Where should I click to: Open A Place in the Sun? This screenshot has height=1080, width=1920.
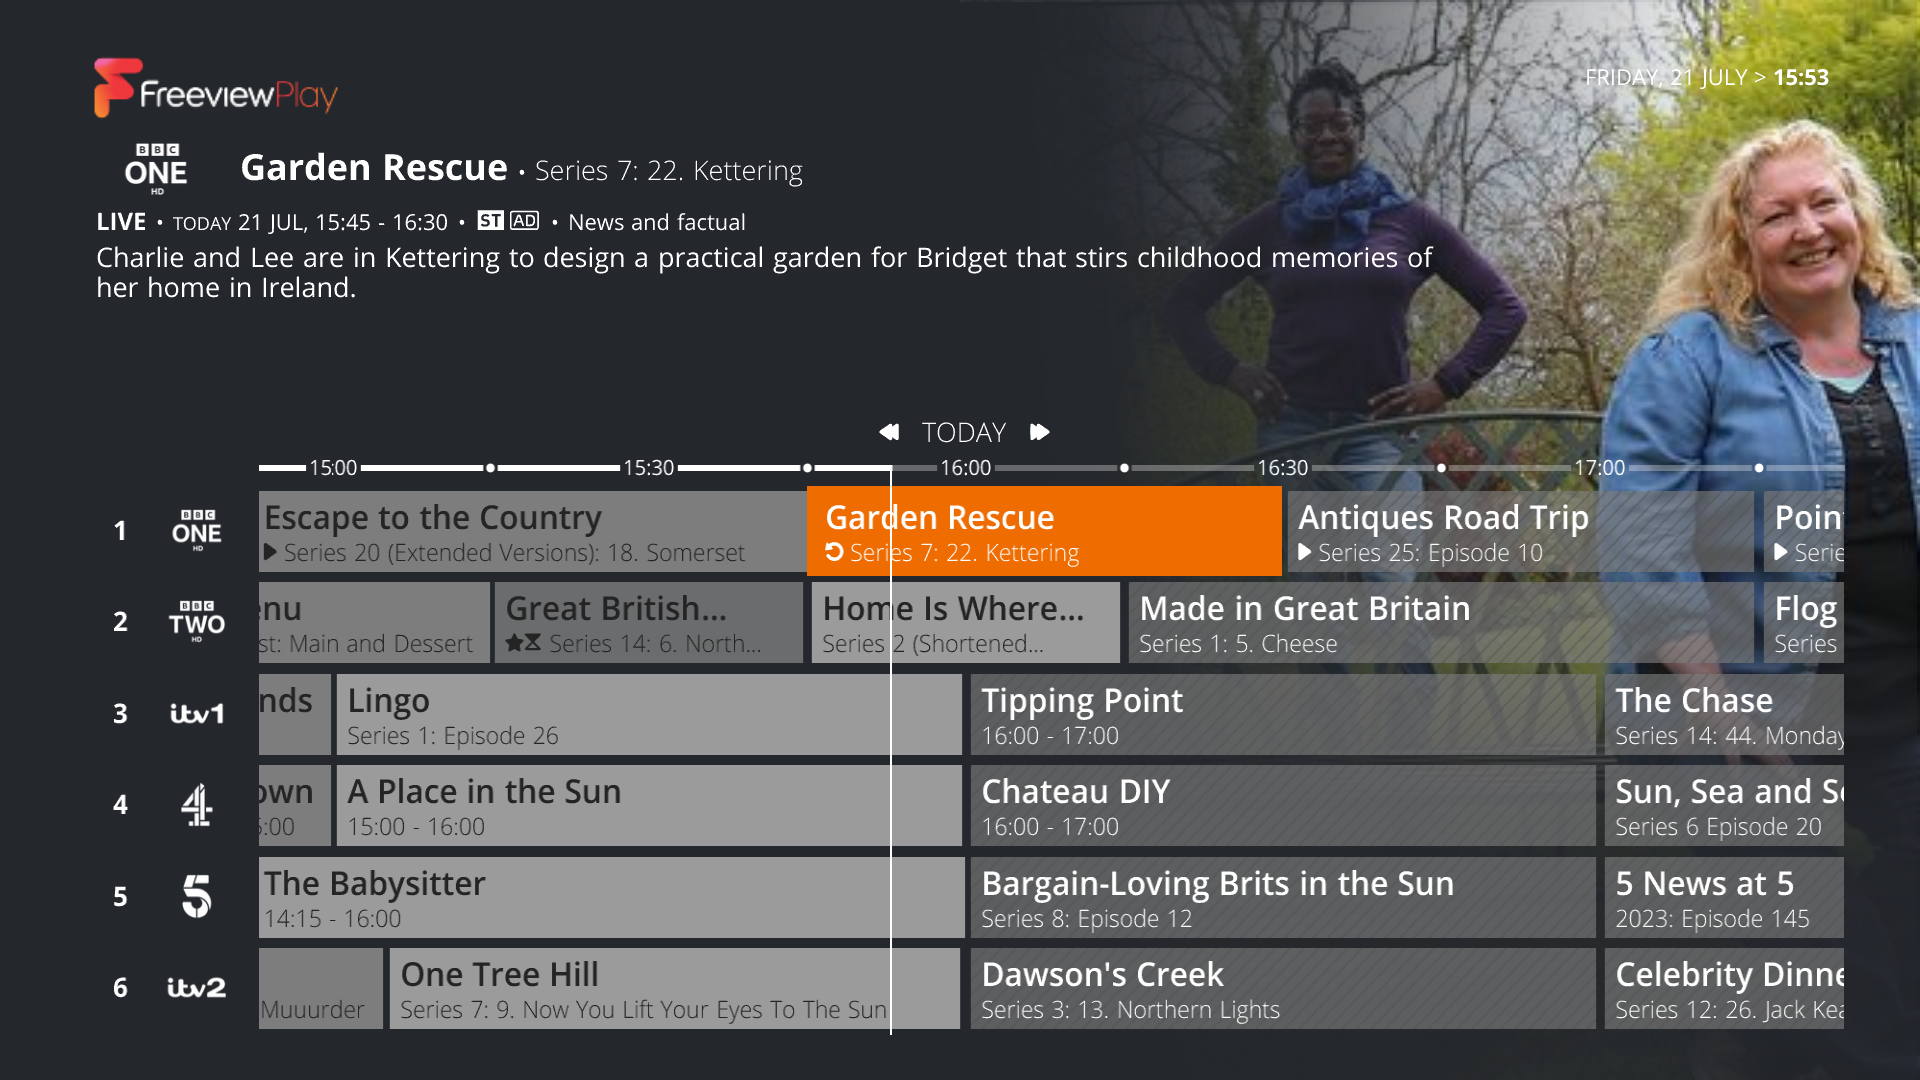click(649, 805)
